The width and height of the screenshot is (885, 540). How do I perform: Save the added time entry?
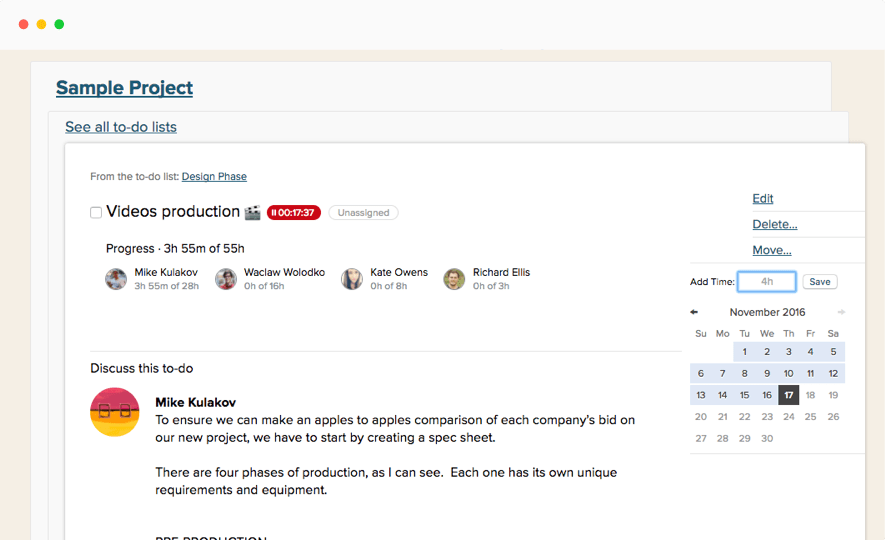click(x=820, y=282)
